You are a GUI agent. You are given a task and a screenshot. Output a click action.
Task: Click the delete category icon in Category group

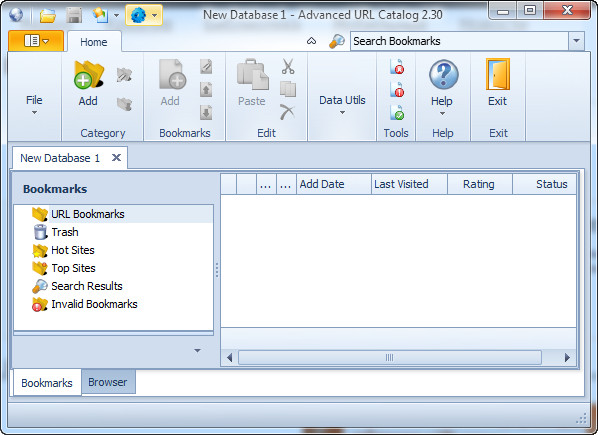124,103
